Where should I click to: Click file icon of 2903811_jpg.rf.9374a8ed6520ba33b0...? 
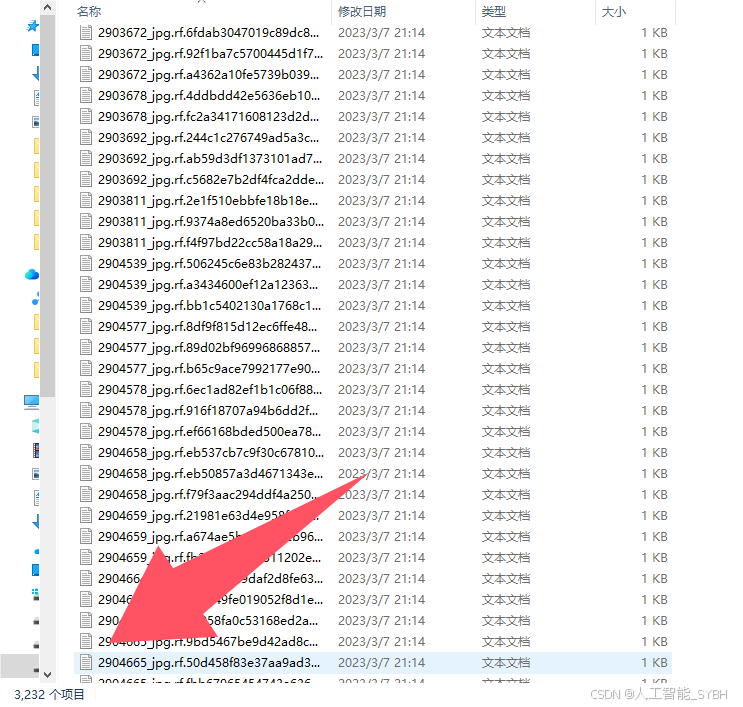pos(86,222)
